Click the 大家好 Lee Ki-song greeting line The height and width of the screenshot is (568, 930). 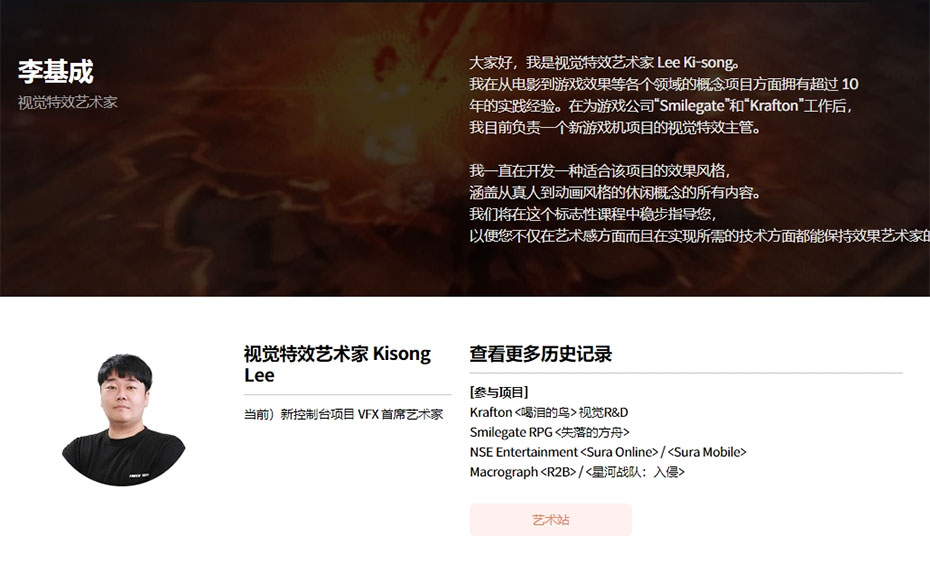[x=604, y=63]
